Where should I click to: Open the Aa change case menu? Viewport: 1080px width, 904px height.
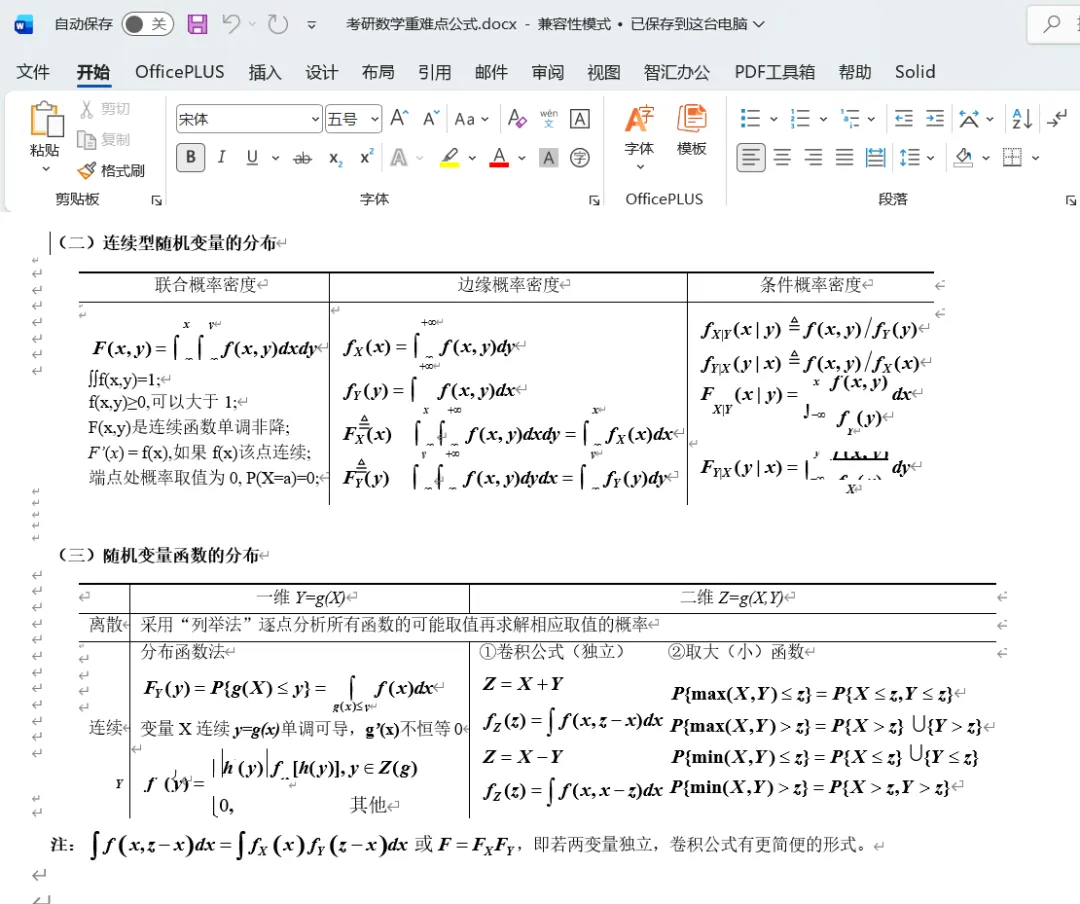472,119
